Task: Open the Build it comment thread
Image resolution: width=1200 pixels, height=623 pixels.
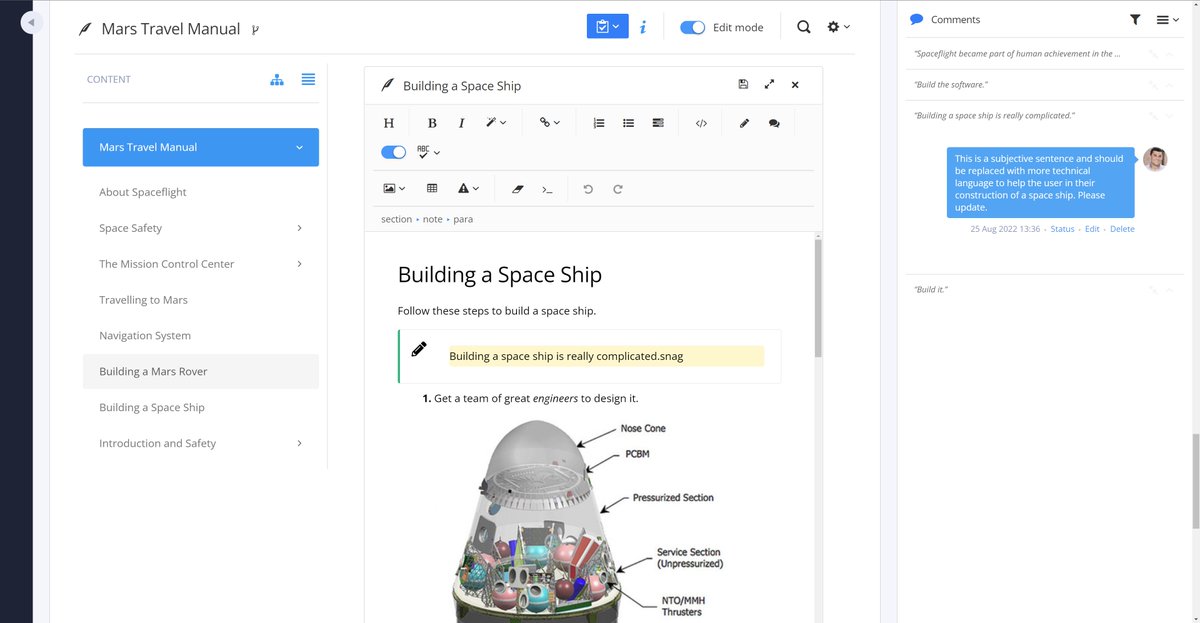Action: (931, 289)
